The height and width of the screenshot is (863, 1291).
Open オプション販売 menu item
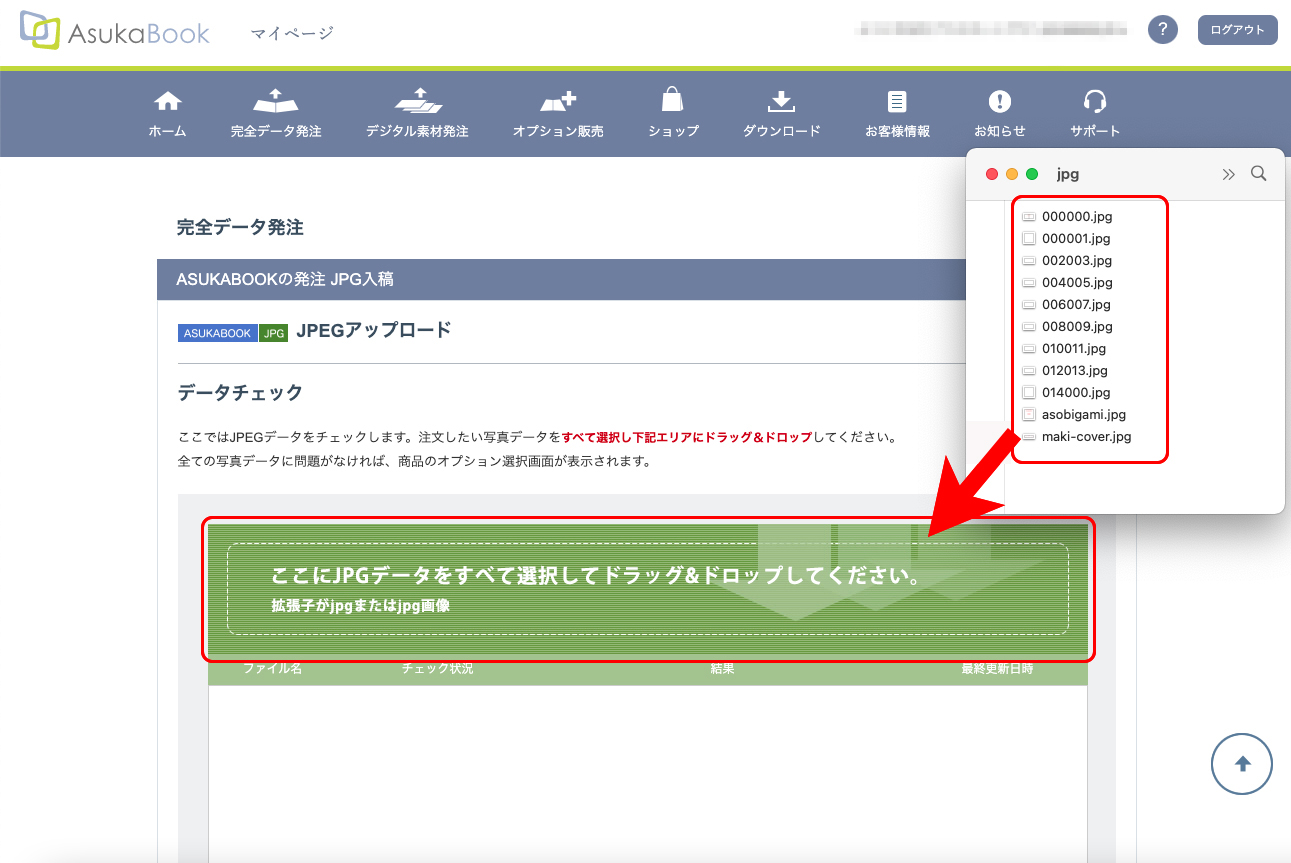558,114
